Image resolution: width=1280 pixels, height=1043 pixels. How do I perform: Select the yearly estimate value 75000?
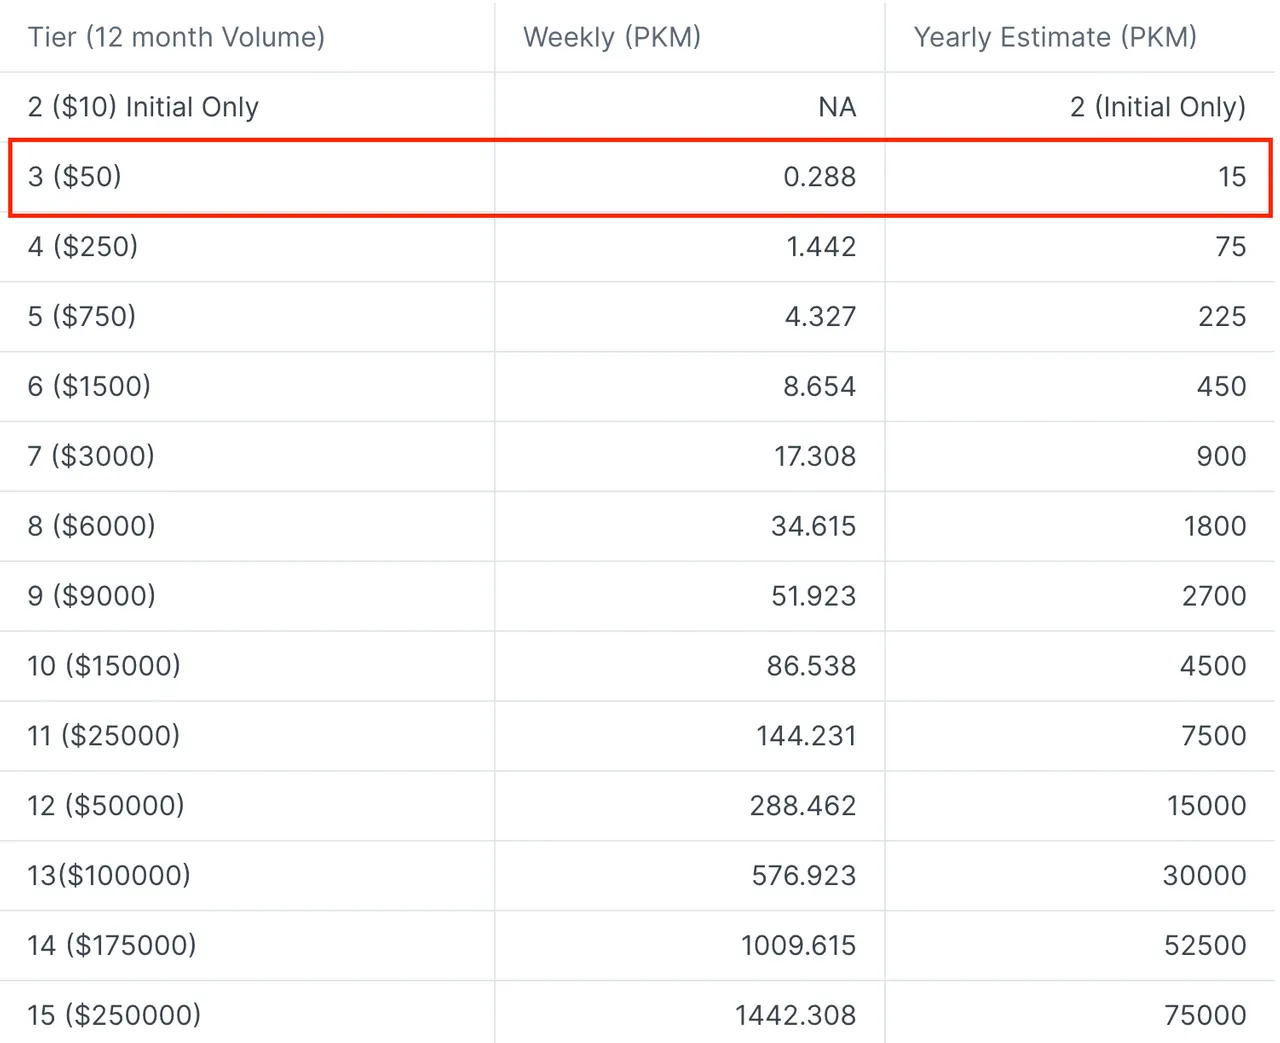coord(1205,1015)
